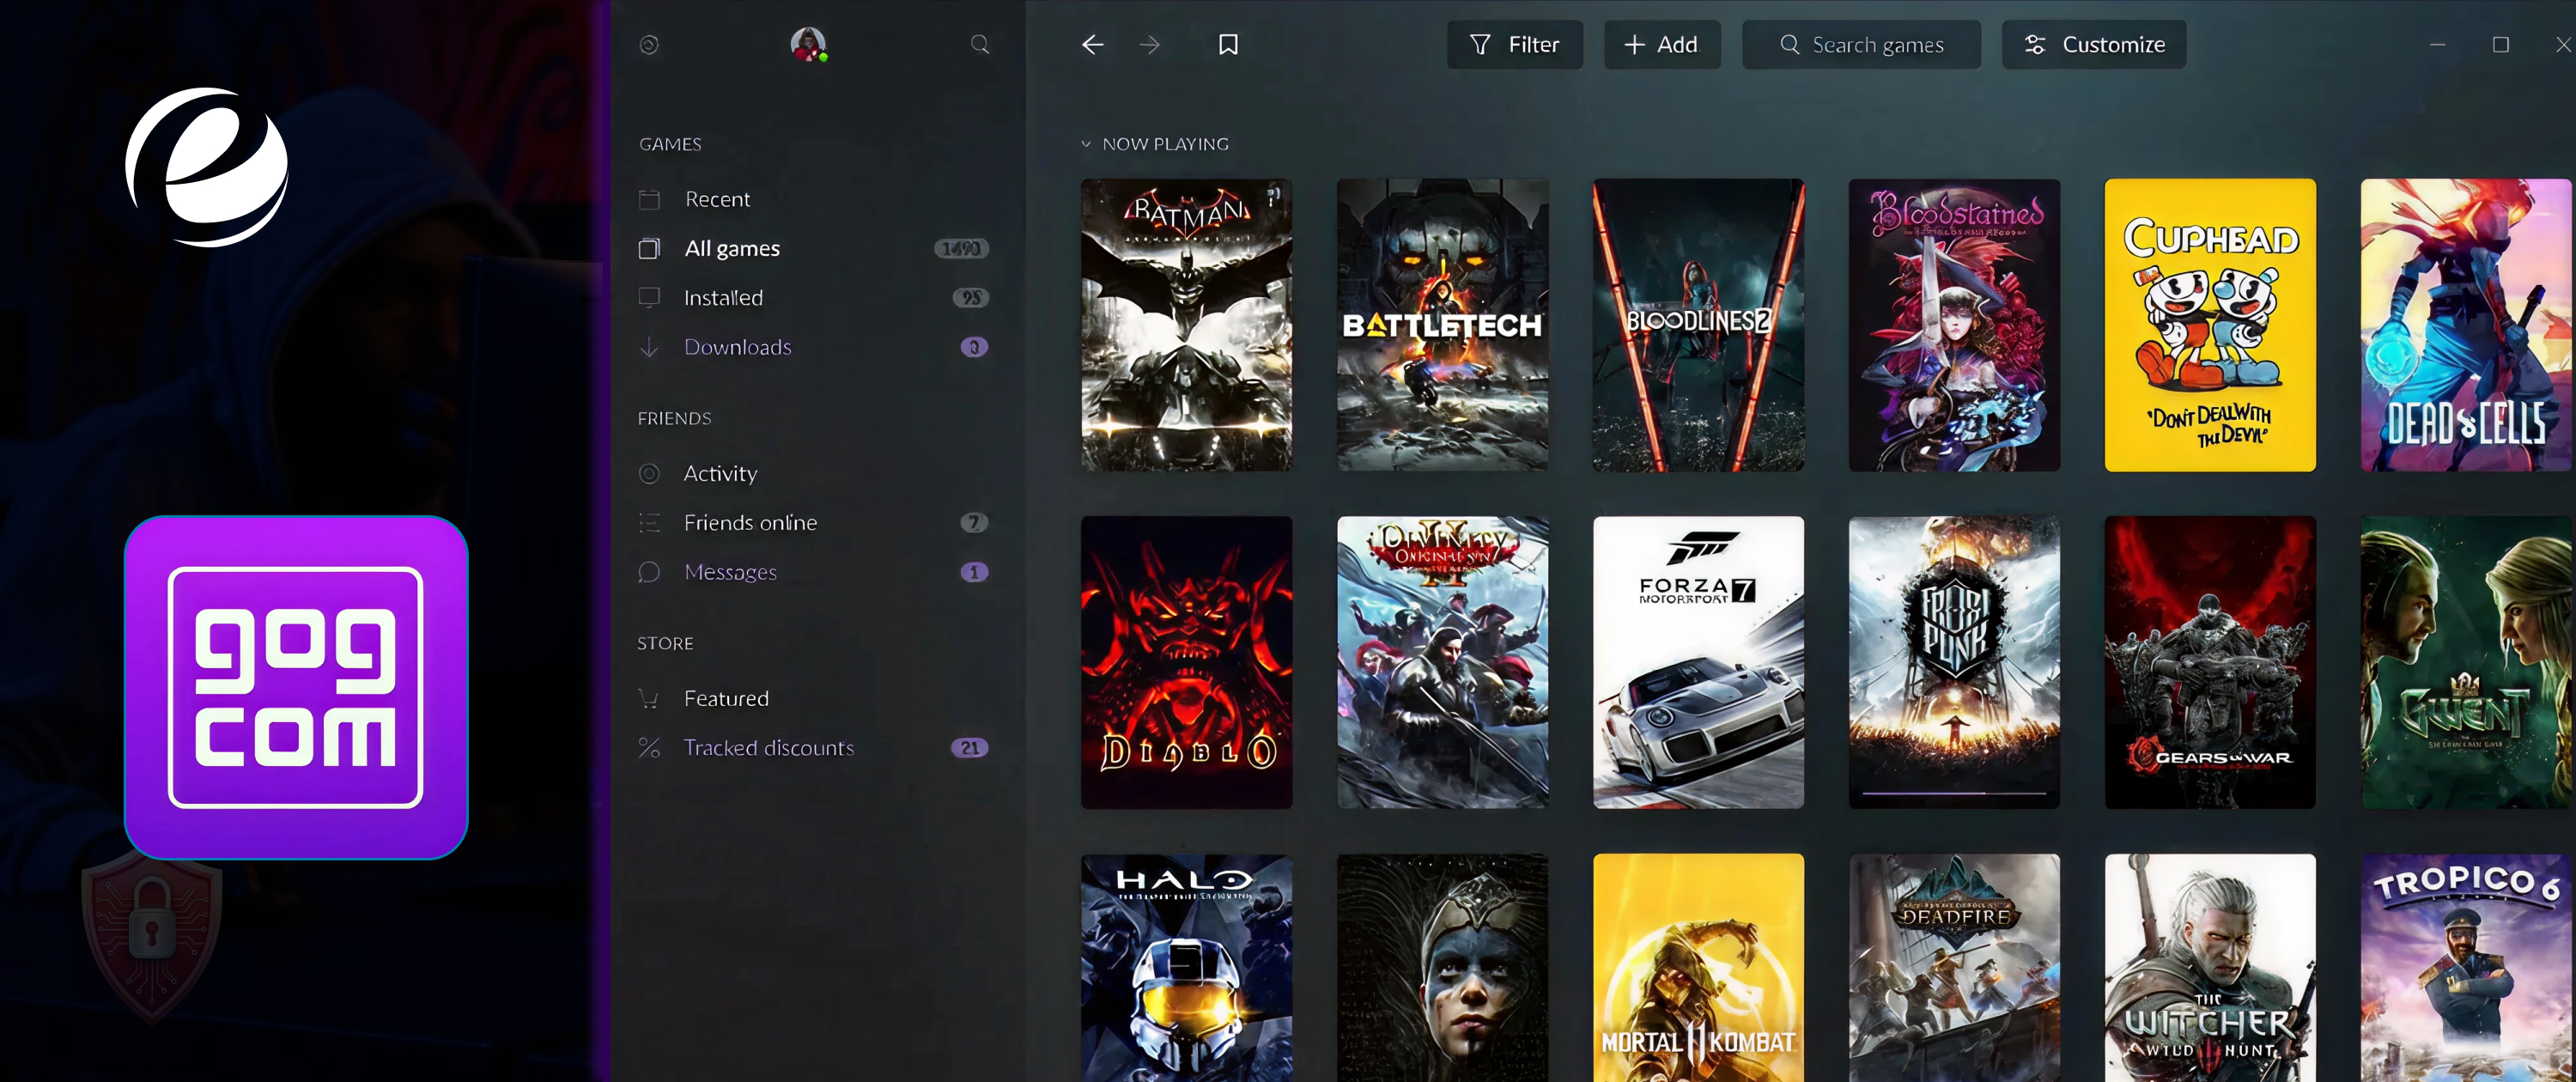Open the Downloads section
2576x1082 pixels.
click(737, 347)
